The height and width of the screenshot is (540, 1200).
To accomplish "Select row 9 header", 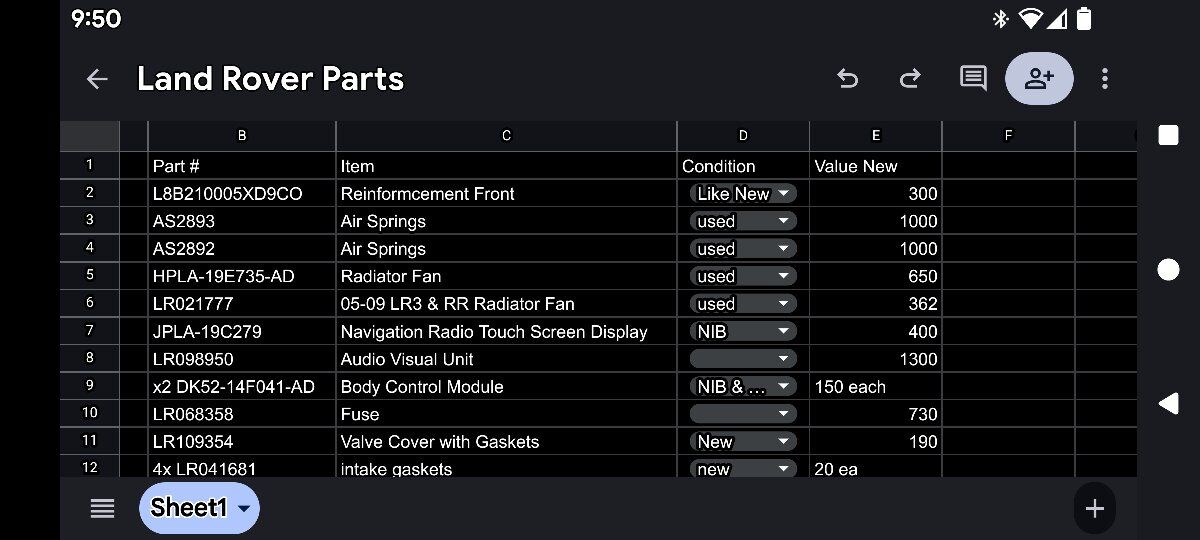I will point(90,386).
